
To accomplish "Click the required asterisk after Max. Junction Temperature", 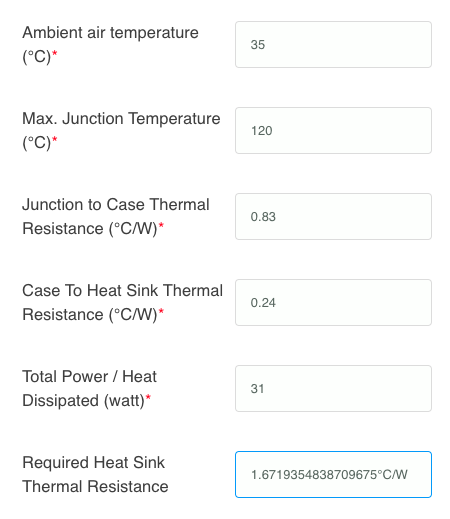I will tap(55, 139).
